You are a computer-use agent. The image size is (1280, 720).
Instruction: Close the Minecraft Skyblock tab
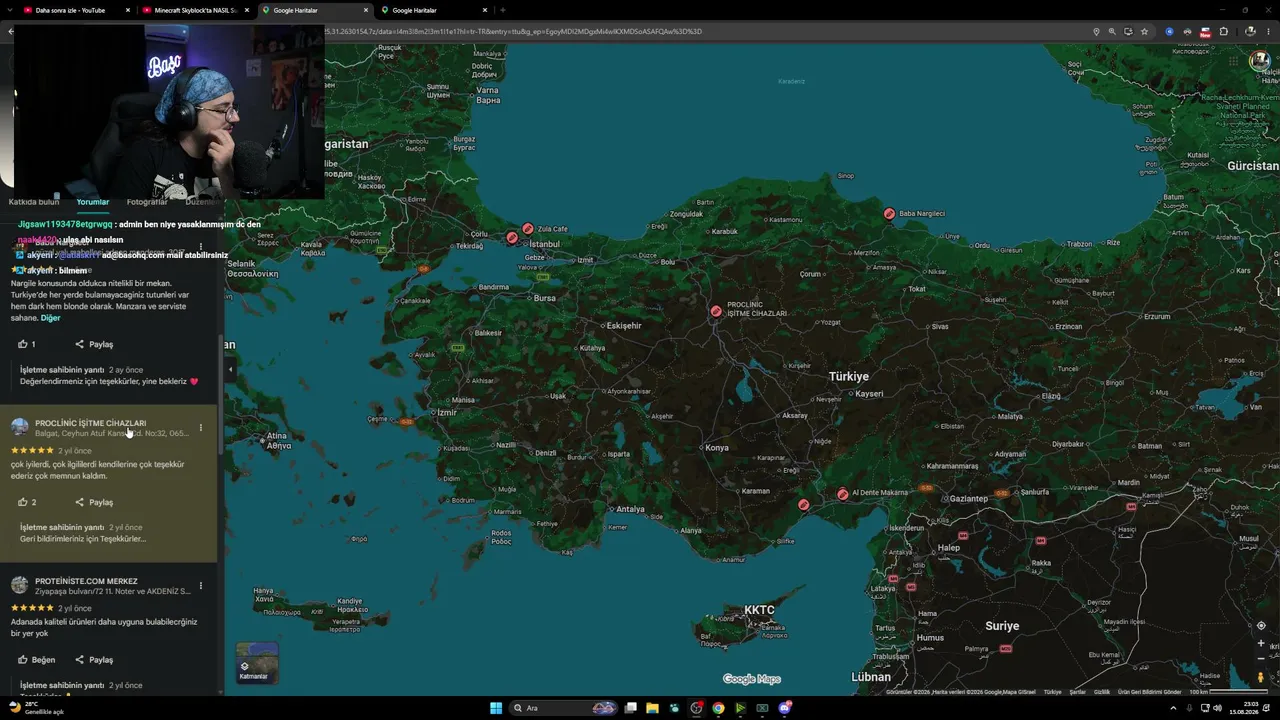pyautogui.click(x=247, y=10)
